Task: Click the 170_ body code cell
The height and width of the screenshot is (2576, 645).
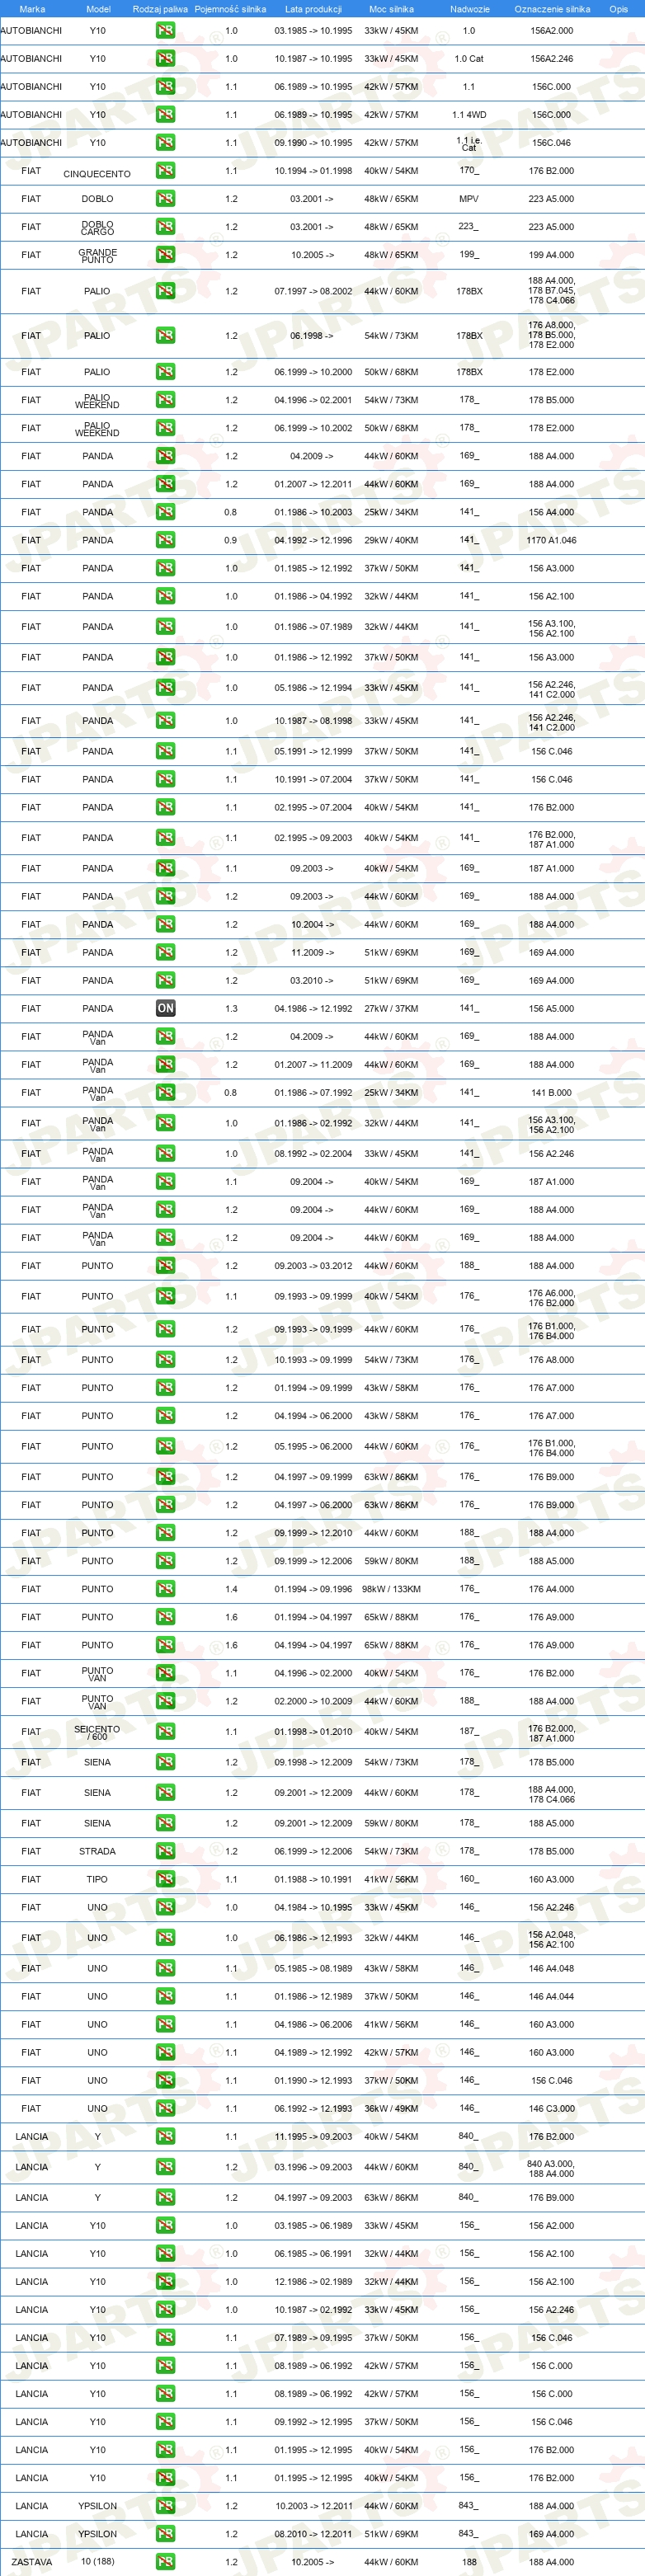Action: click(469, 170)
